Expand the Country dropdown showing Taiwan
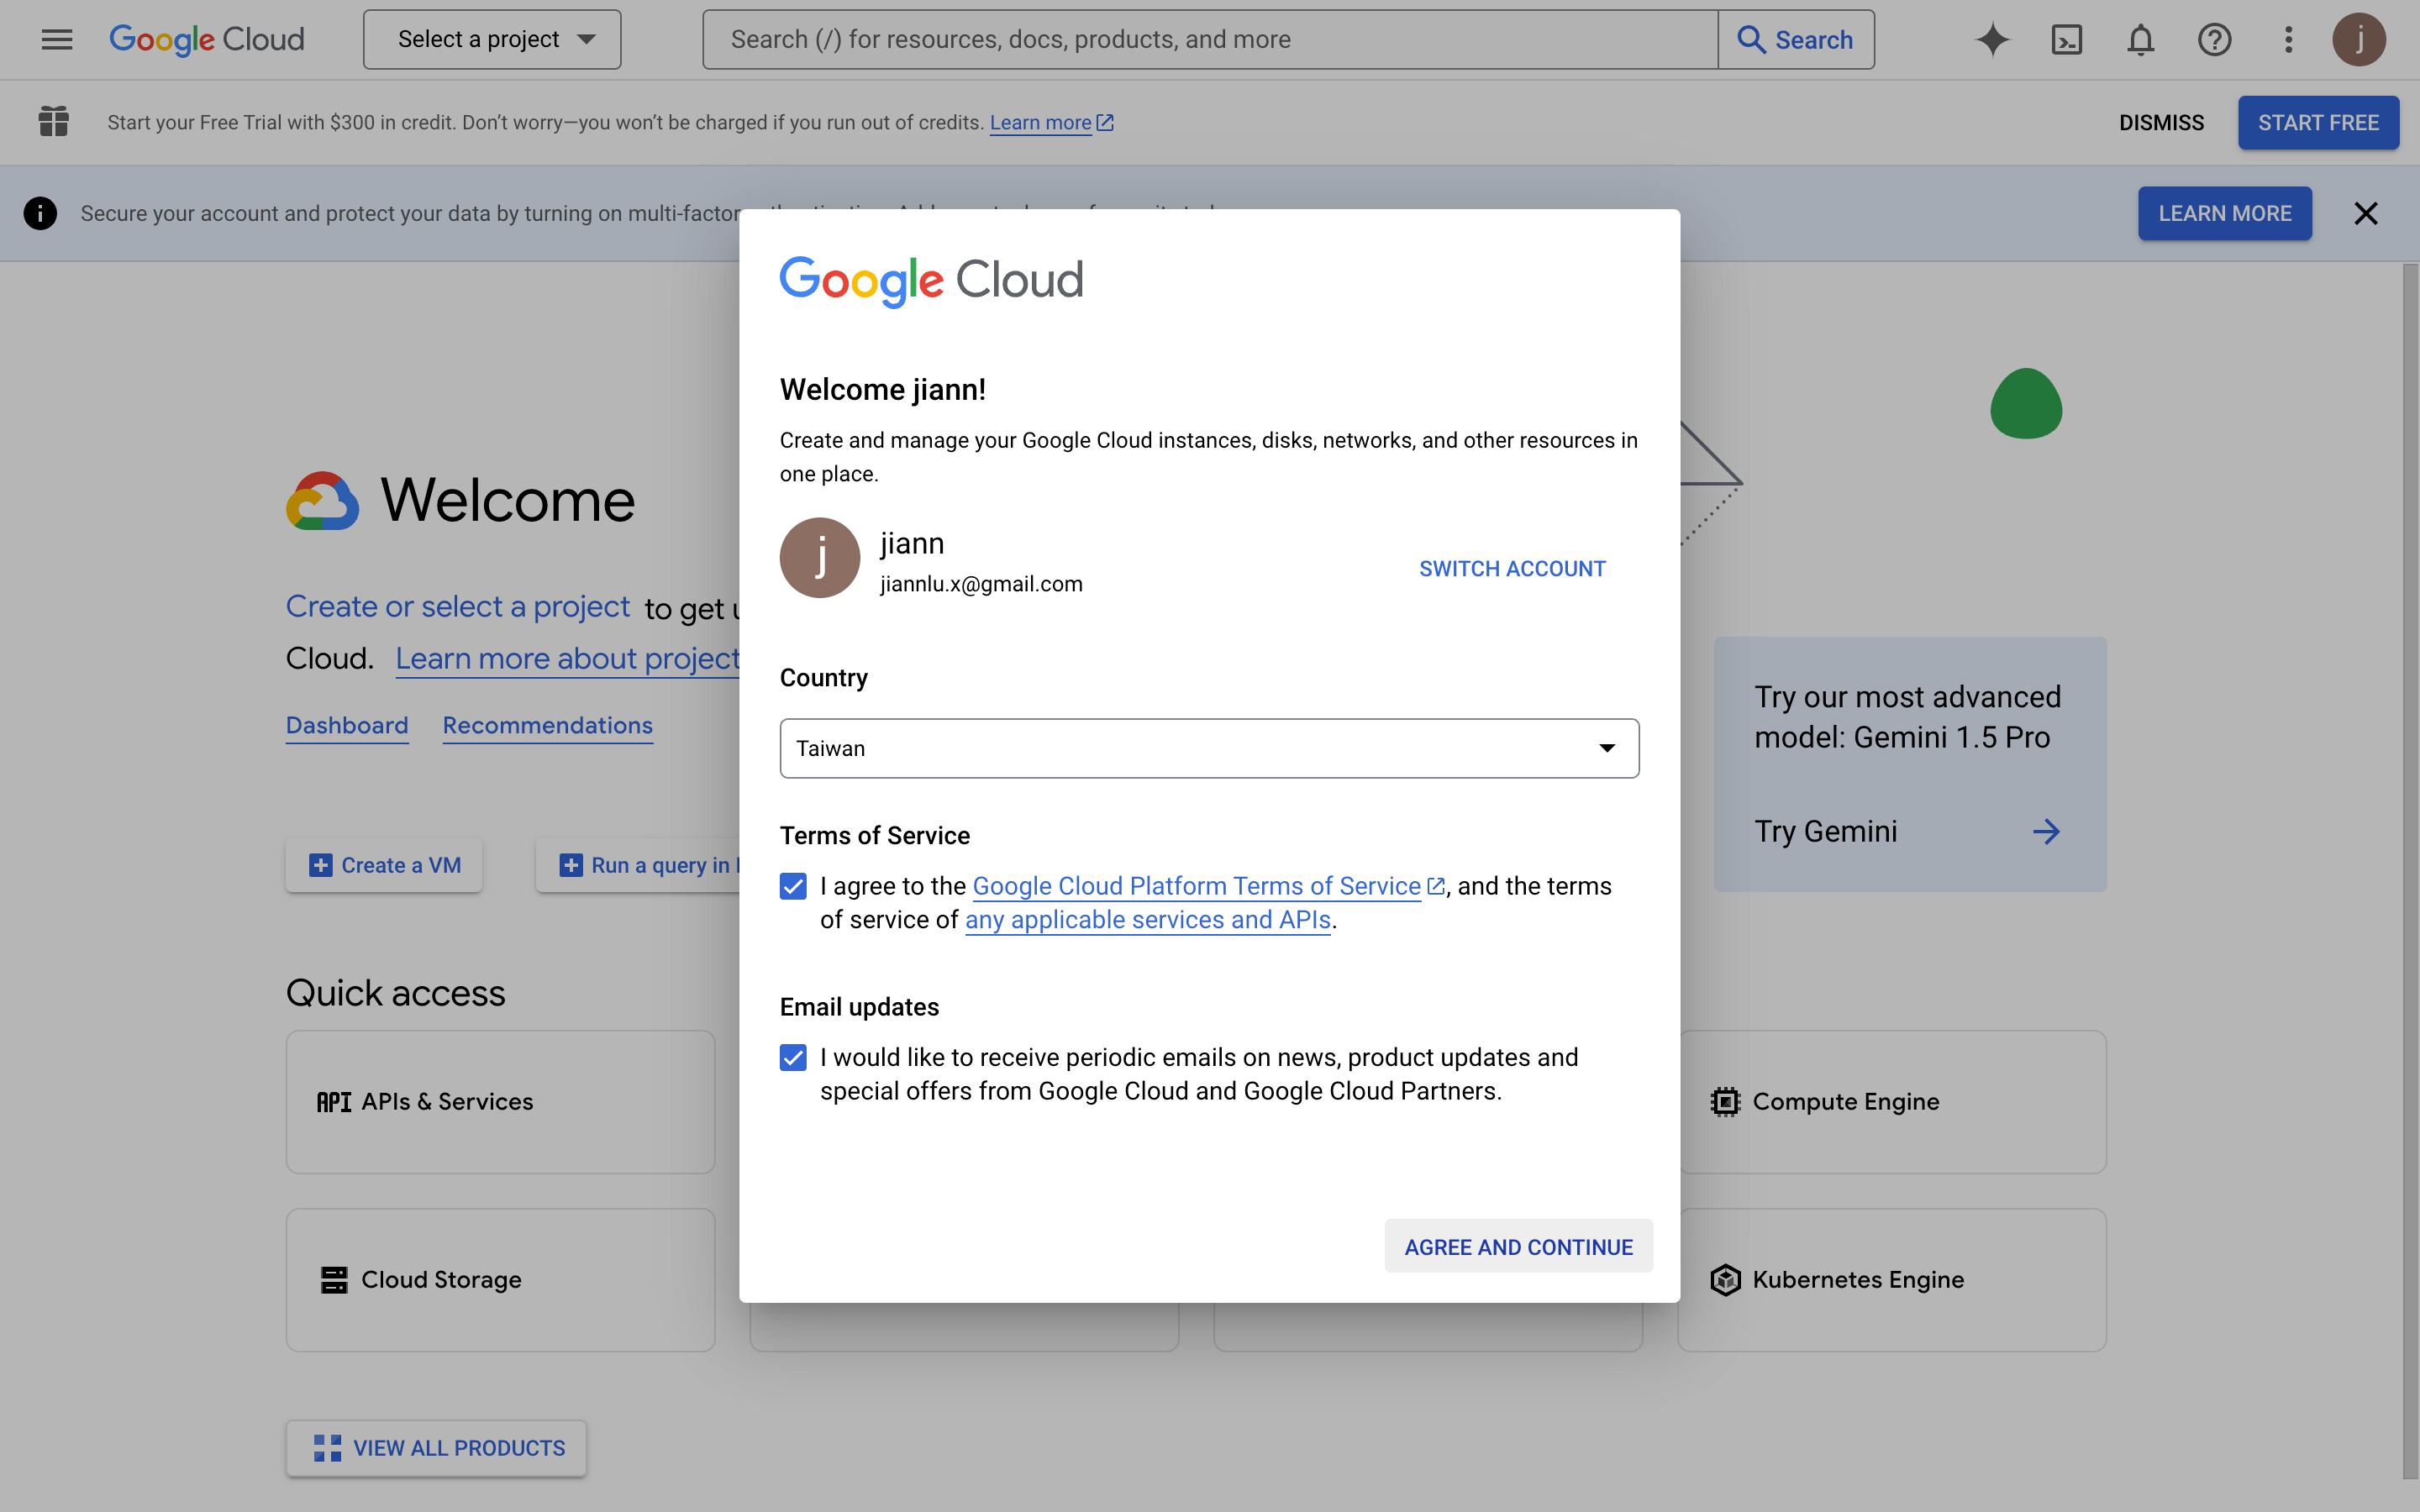The height and width of the screenshot is (1512, 2420). [1208, 748]
